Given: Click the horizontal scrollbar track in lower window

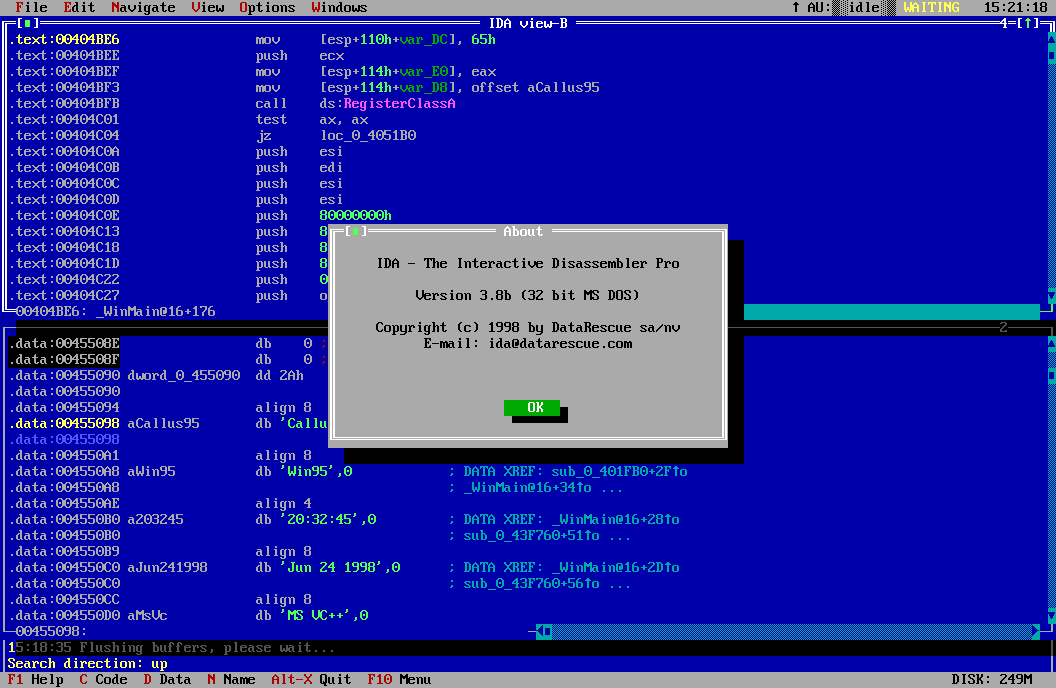Looking at the screenshot, I should [x=792, y=631].
